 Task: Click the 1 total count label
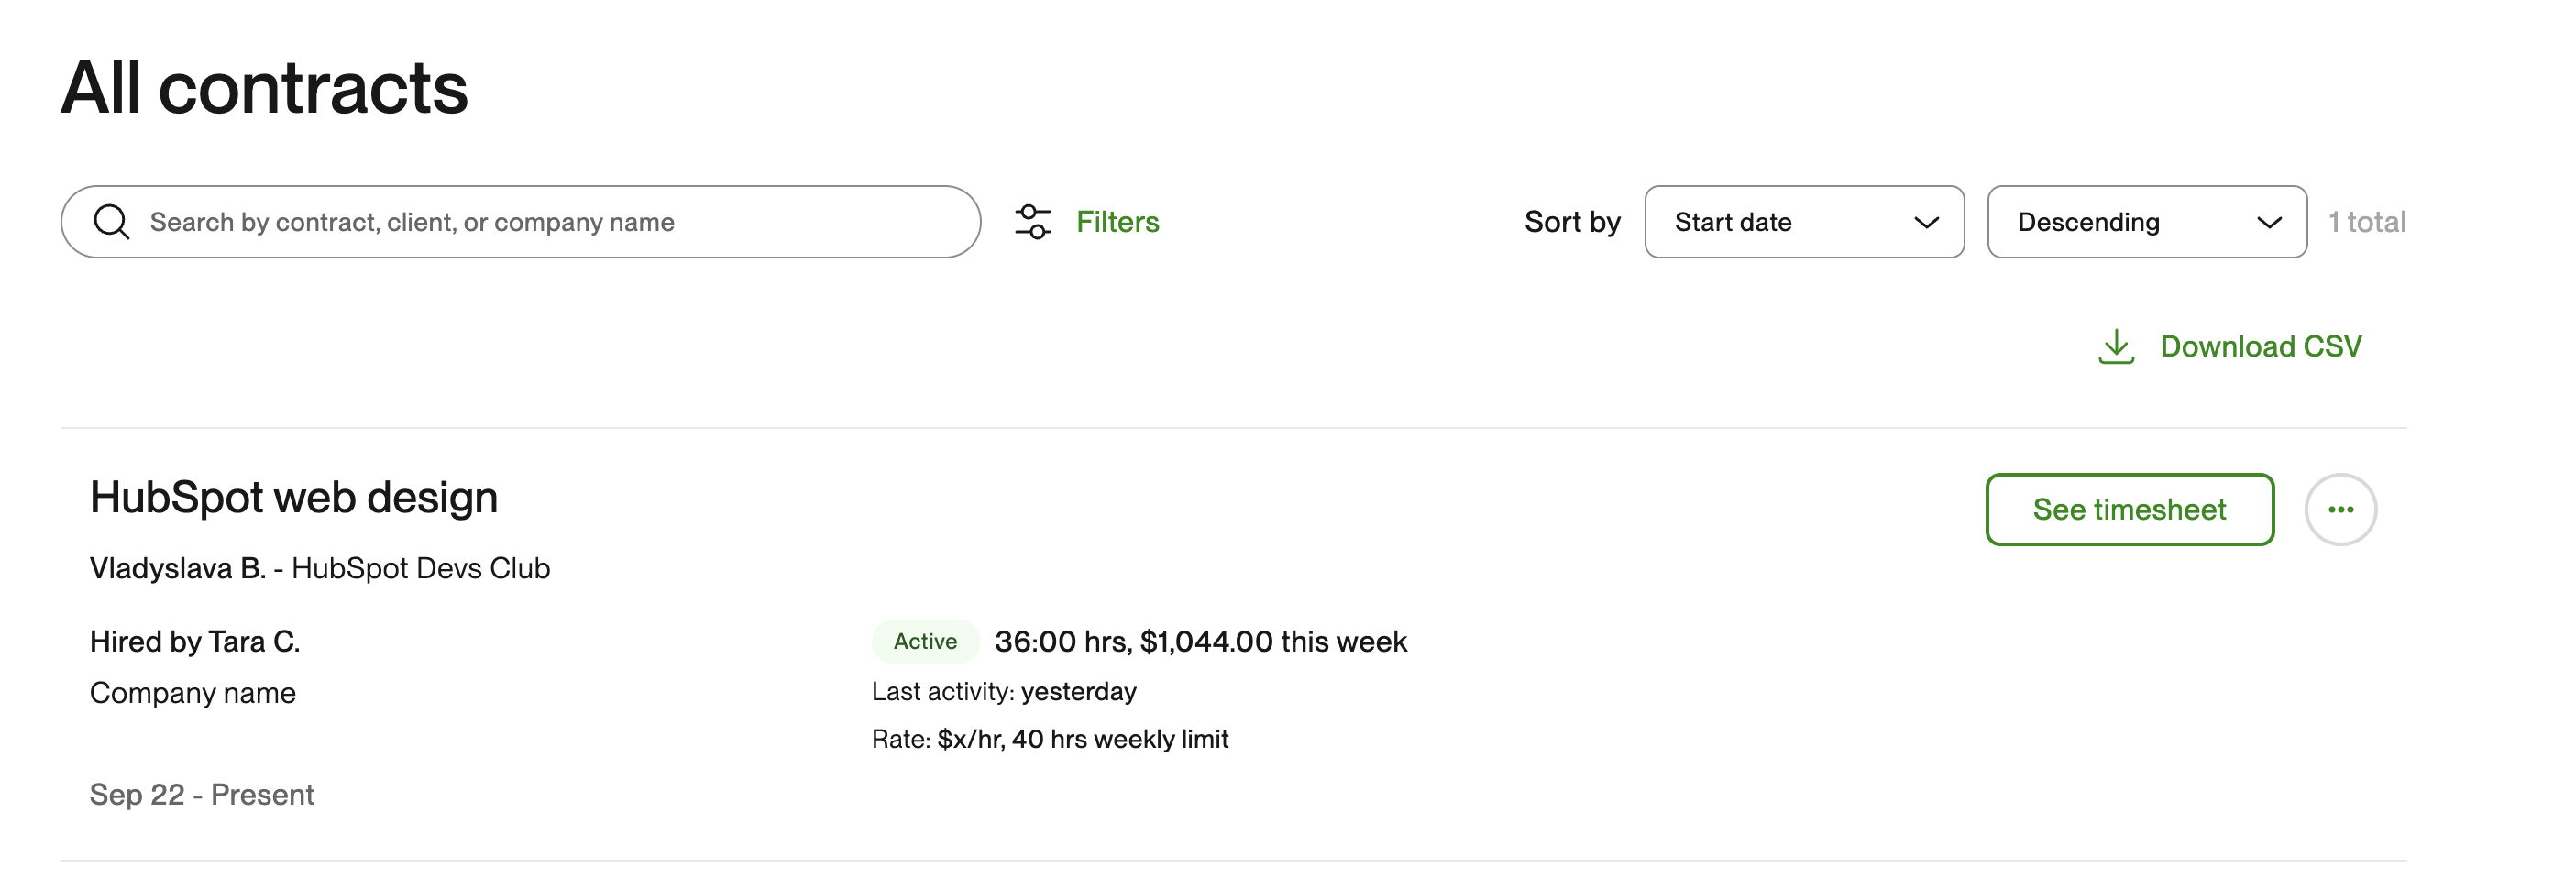pos(2366,222)
